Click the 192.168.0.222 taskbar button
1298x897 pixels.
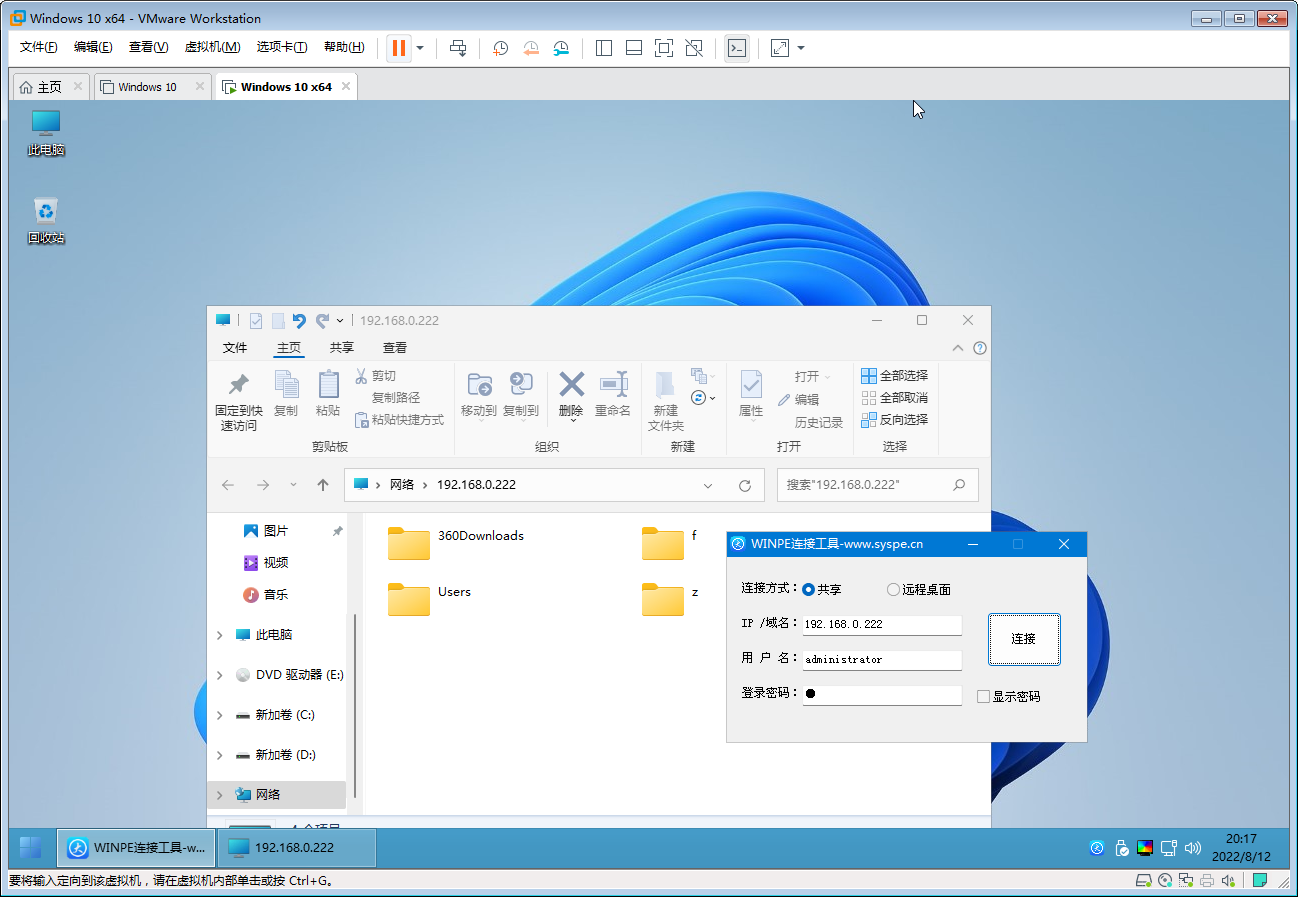[x=296, y=847]
